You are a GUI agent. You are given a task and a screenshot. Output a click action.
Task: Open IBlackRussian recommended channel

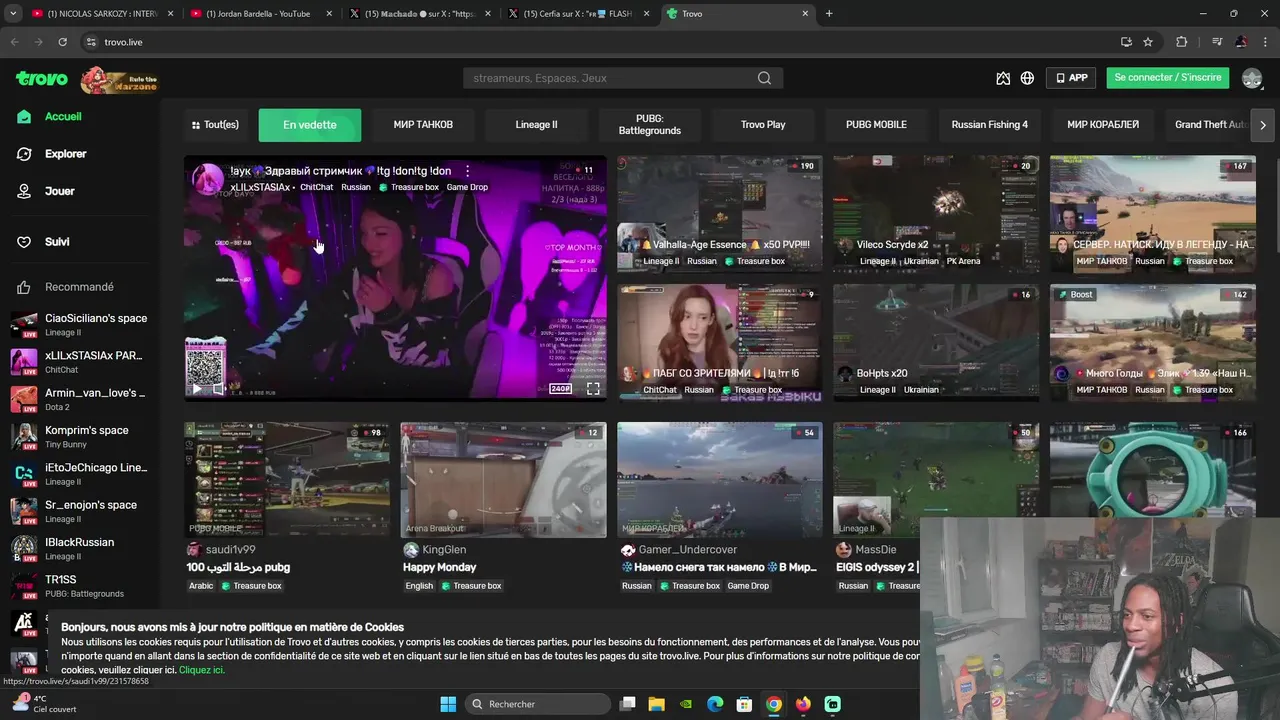(x=80, y=549)
